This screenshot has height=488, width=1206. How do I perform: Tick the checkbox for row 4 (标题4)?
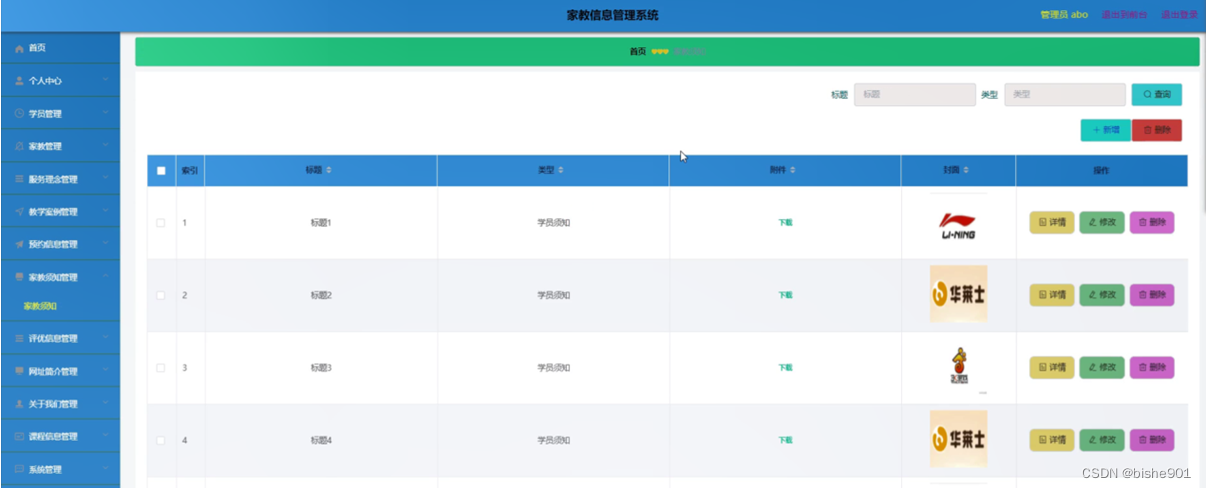point(161,440)
